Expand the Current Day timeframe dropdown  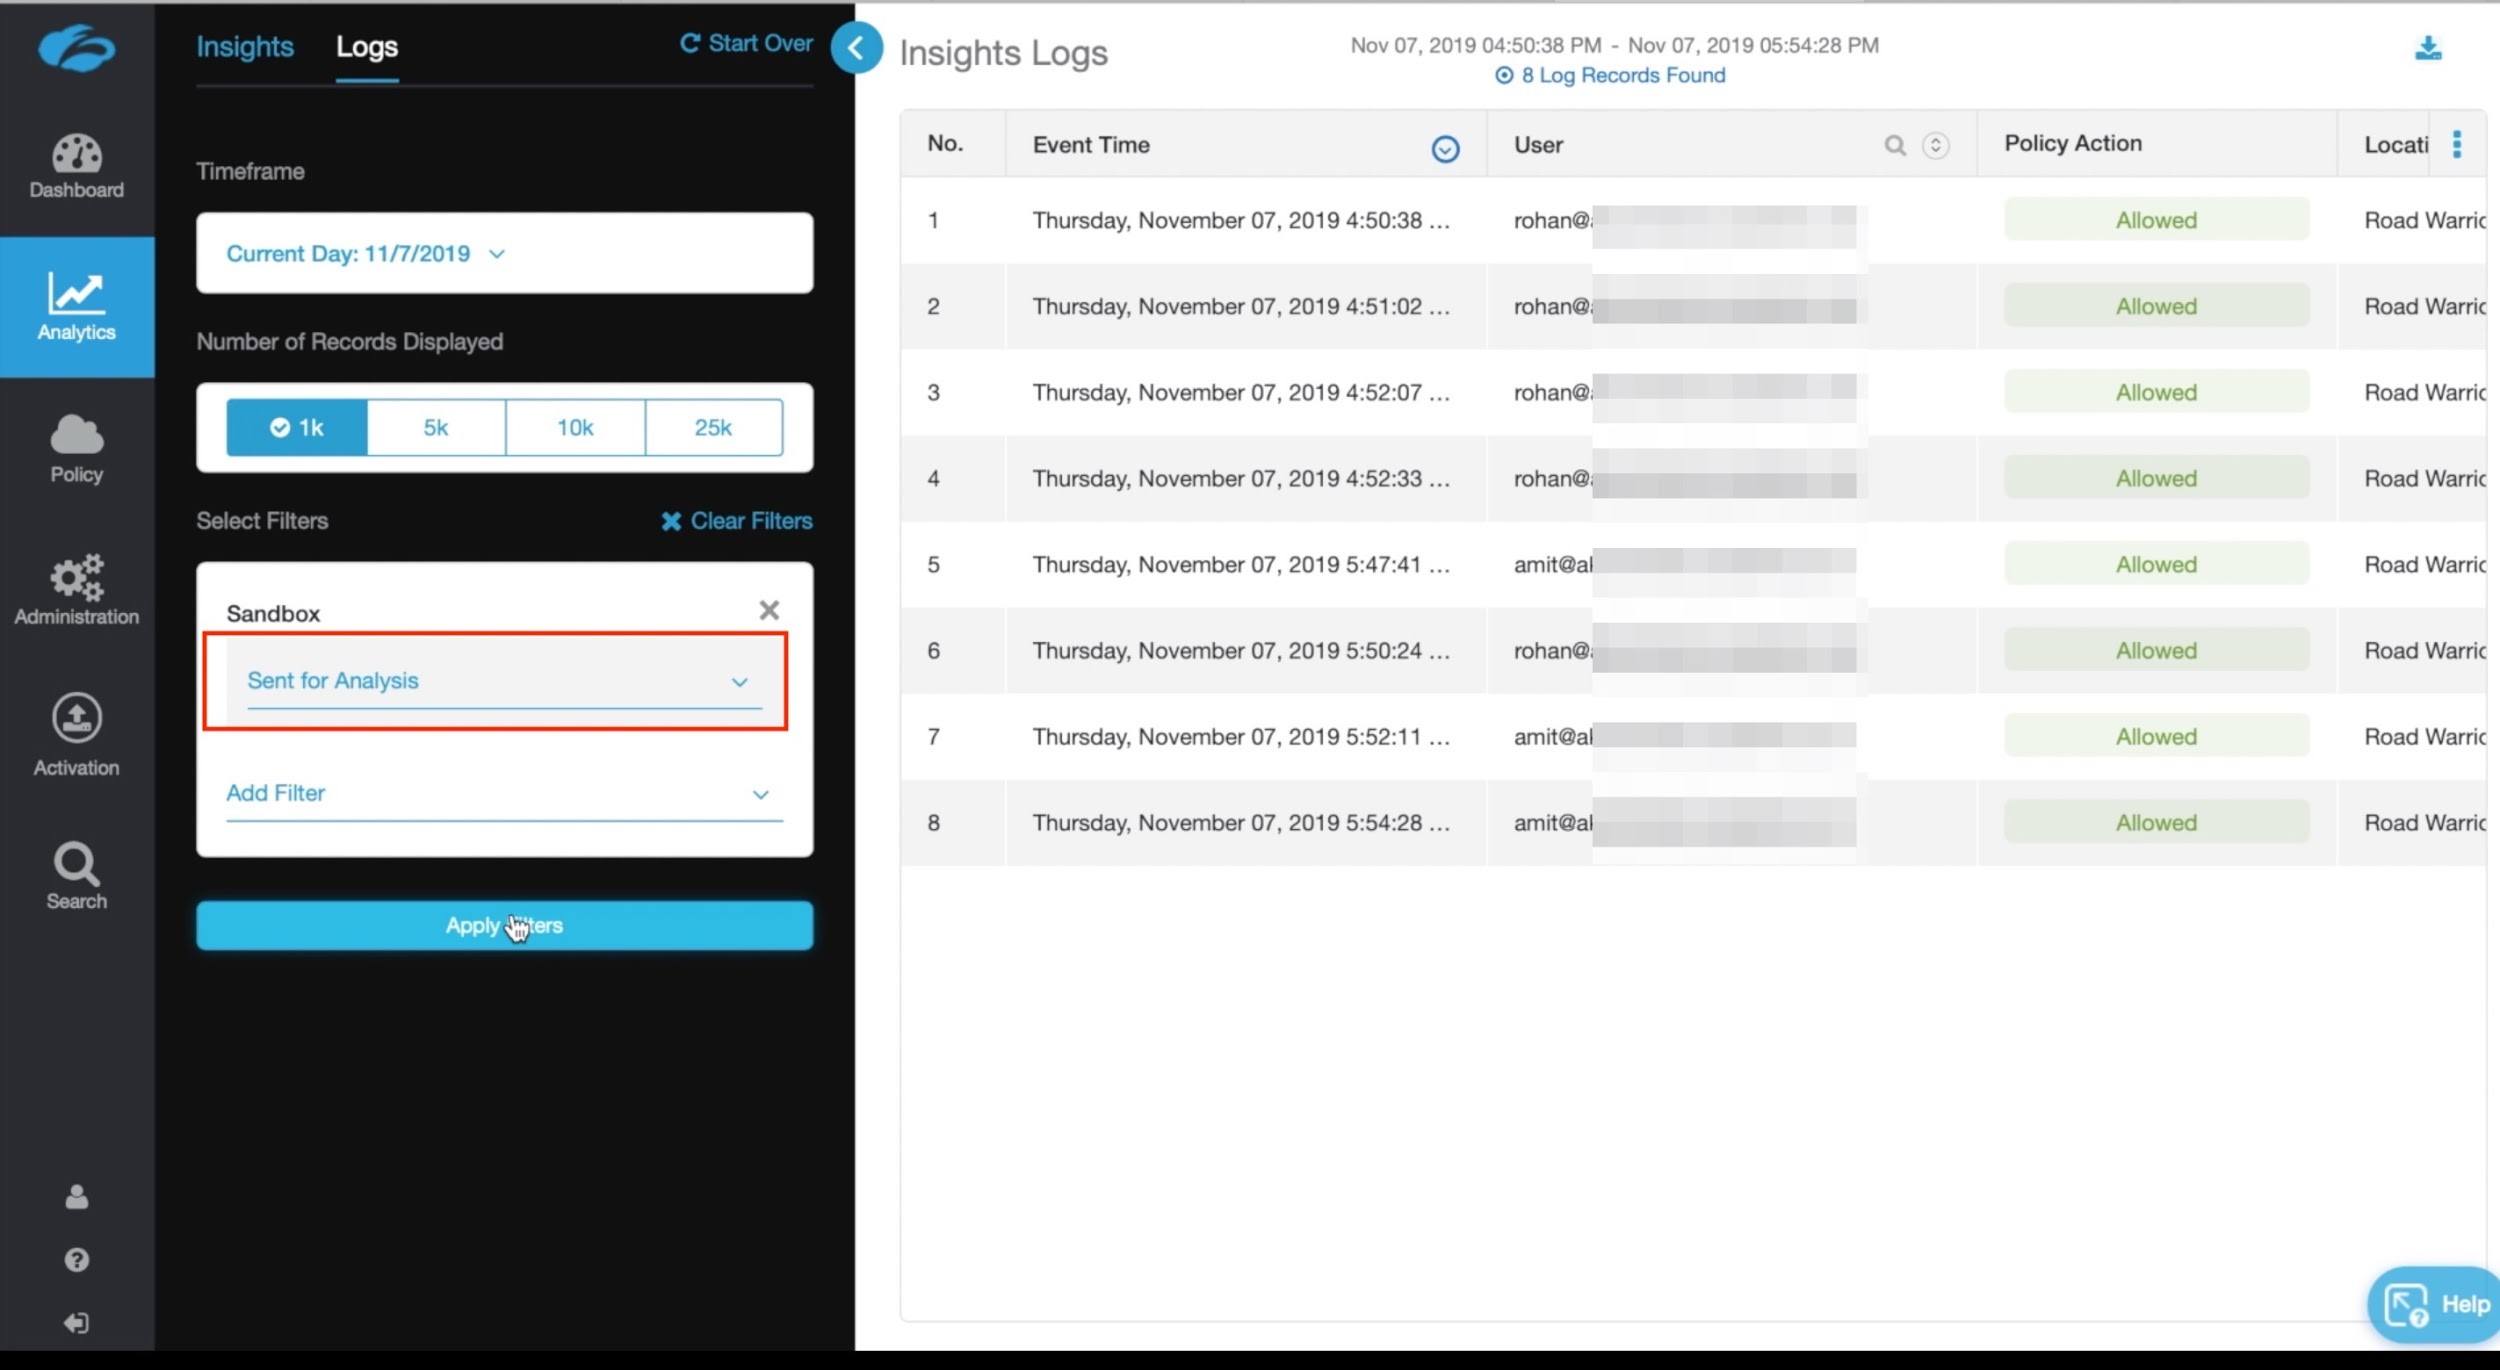(366, 254)
